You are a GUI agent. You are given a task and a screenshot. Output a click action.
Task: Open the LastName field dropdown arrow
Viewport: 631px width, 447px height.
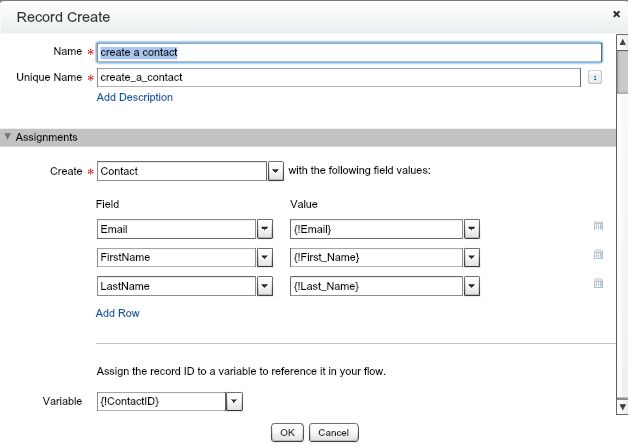(x=265, y=286)
